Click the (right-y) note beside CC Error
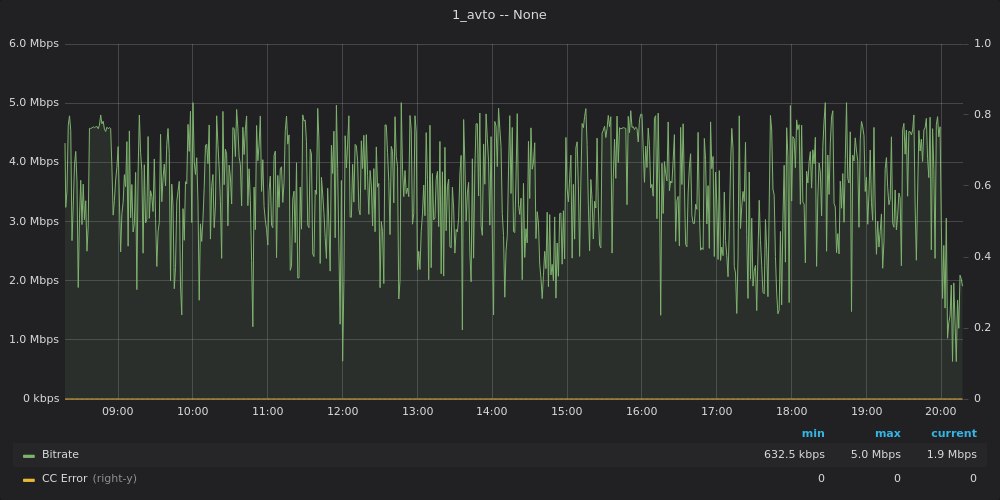 [x=115, y=478]
